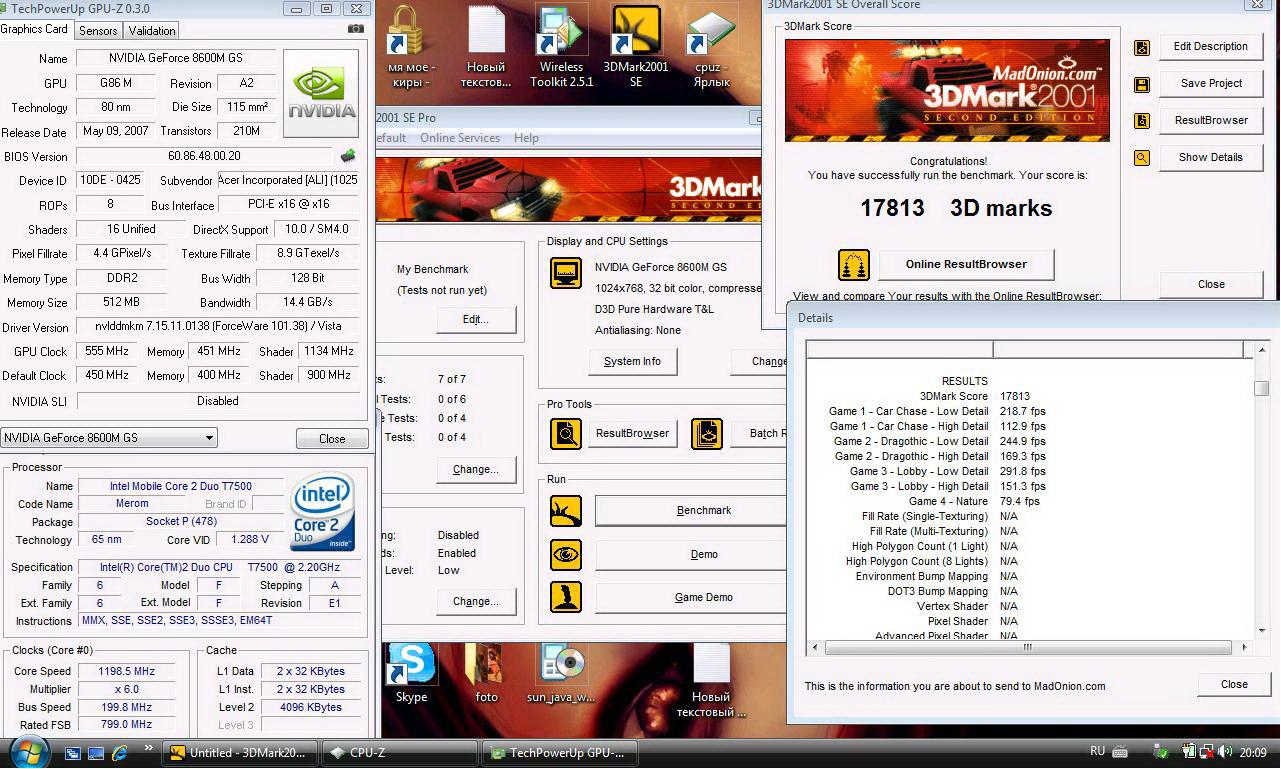The height and width of the screenshot is (769, 1281).
Task: Click the Show Details magnifier icon
Action: pos(1142,158)
